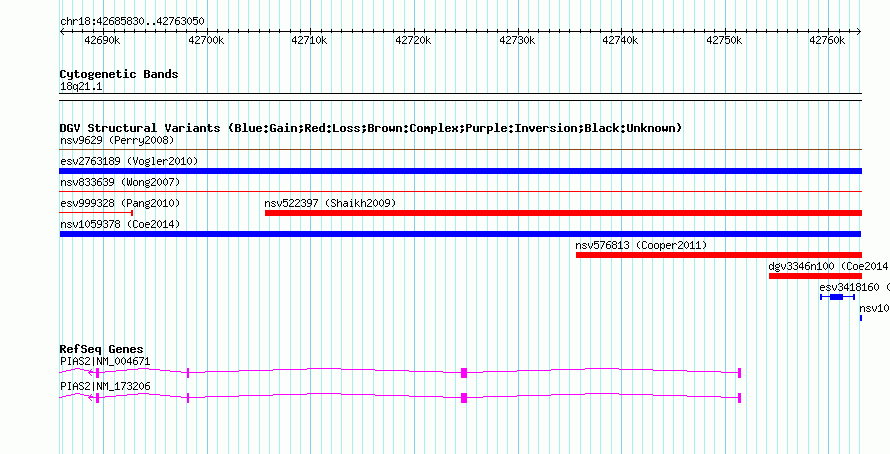The height and width of the screenshot is (454, 890).
Task: Select the nsv1059378 blue gain bar
Action: point(460,234)
